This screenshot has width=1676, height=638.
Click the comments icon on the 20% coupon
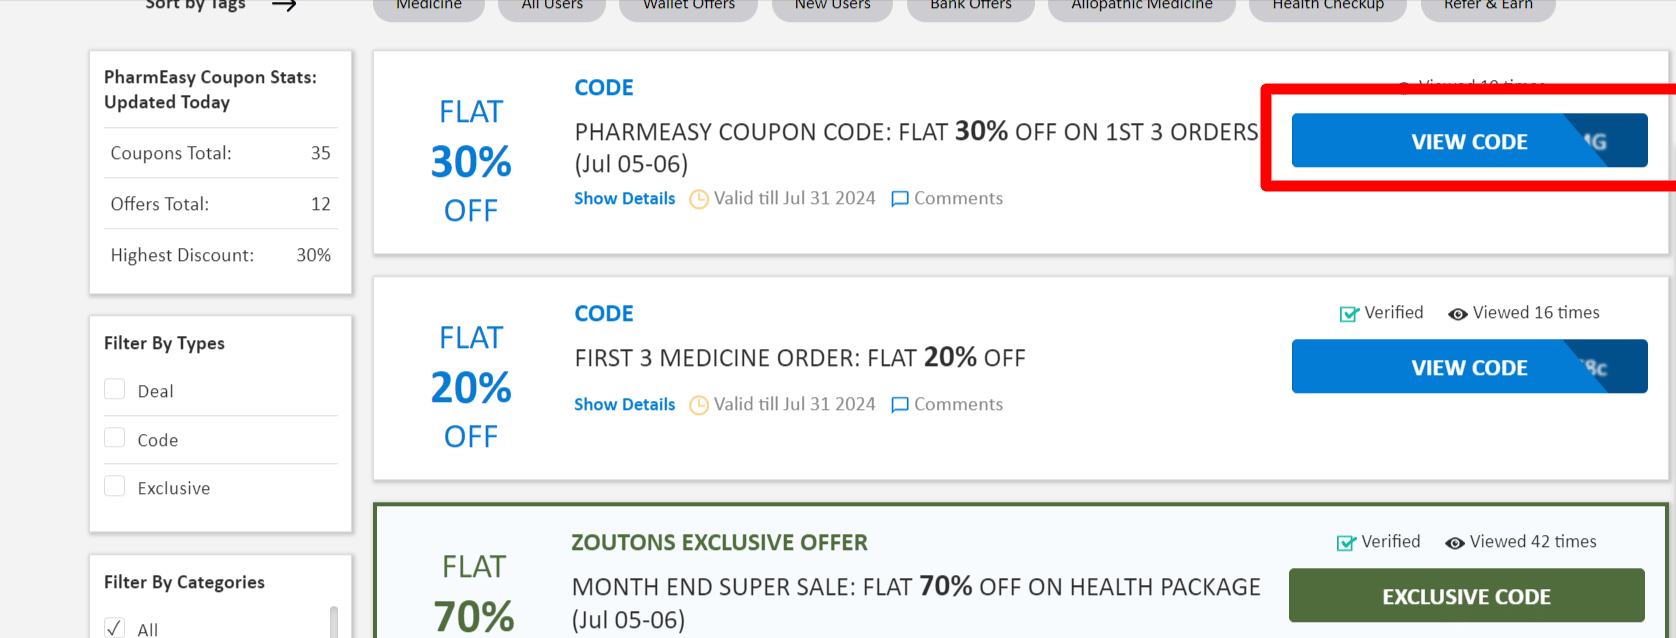tap(900, 405)
